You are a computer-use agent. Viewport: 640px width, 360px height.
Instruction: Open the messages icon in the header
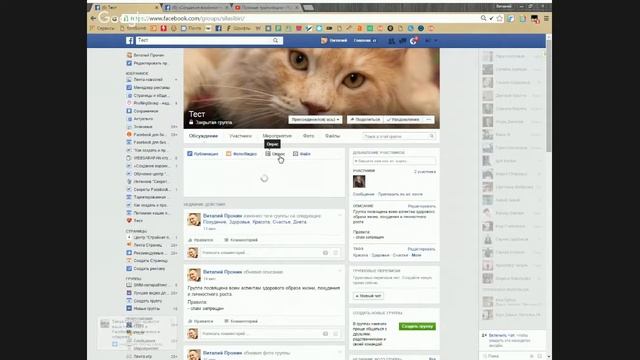coord(402,40)
